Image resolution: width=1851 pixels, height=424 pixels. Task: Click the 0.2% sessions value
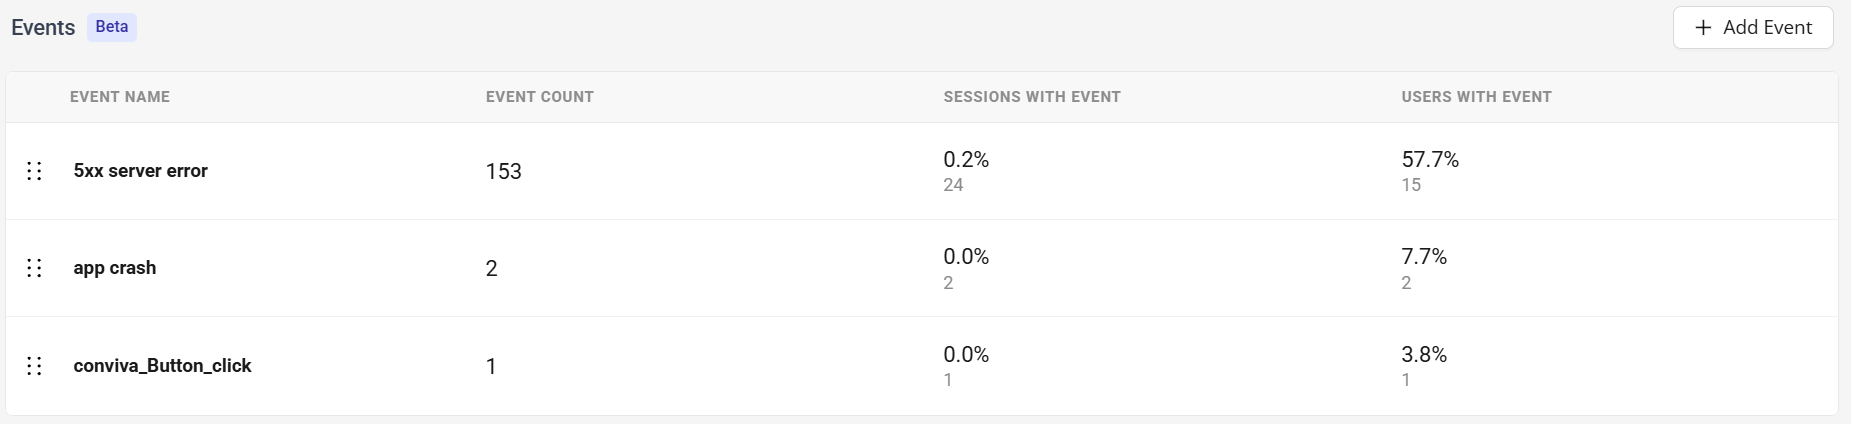(x=966, y=160)
